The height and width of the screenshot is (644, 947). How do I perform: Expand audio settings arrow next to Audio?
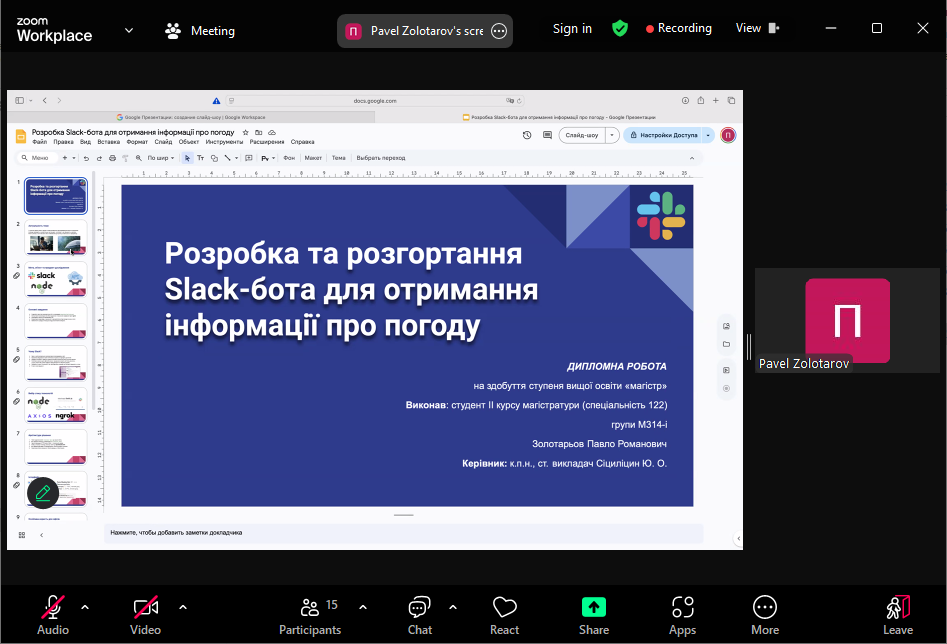point(85,606)
